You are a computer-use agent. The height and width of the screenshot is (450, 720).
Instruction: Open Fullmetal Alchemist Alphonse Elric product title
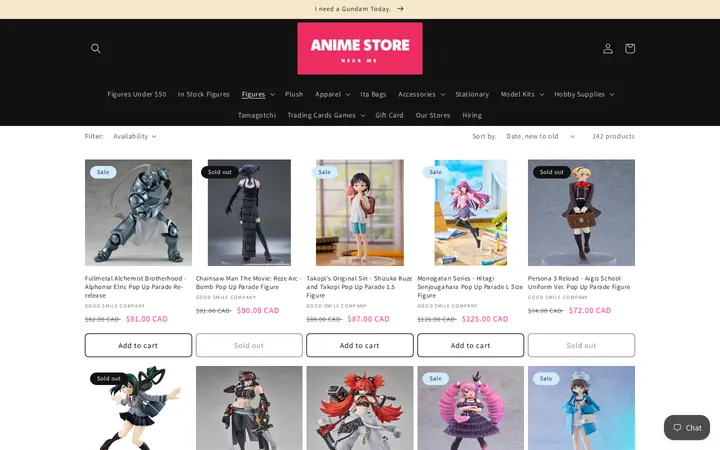[x=135, y=287]
